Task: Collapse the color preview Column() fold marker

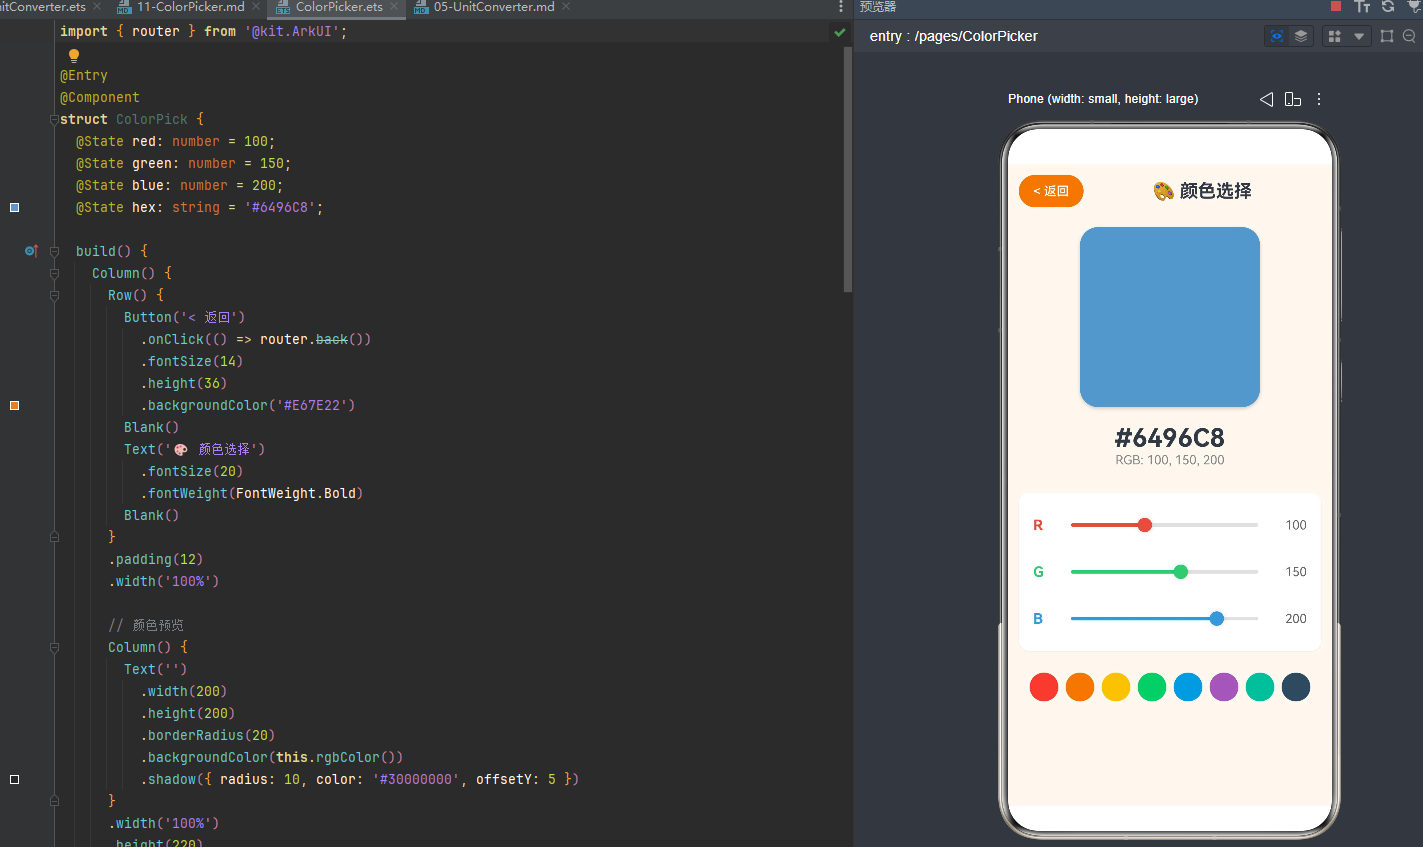Action: click(54, 647)
